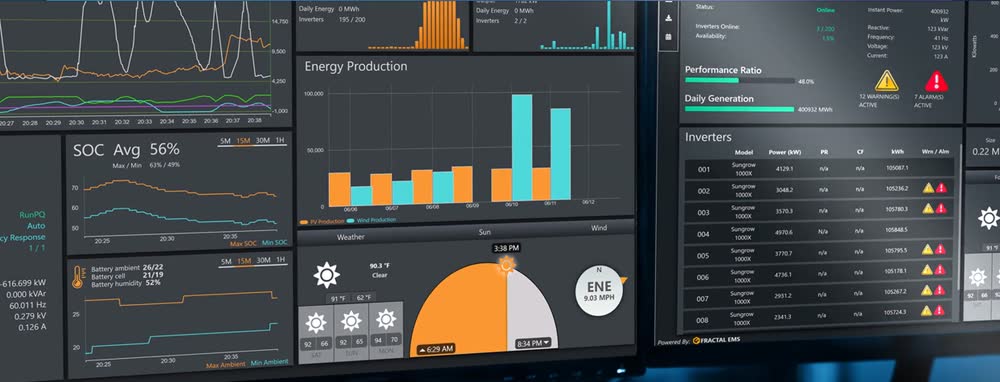Sort by Power (kW) column header

[x=784, y=153]
